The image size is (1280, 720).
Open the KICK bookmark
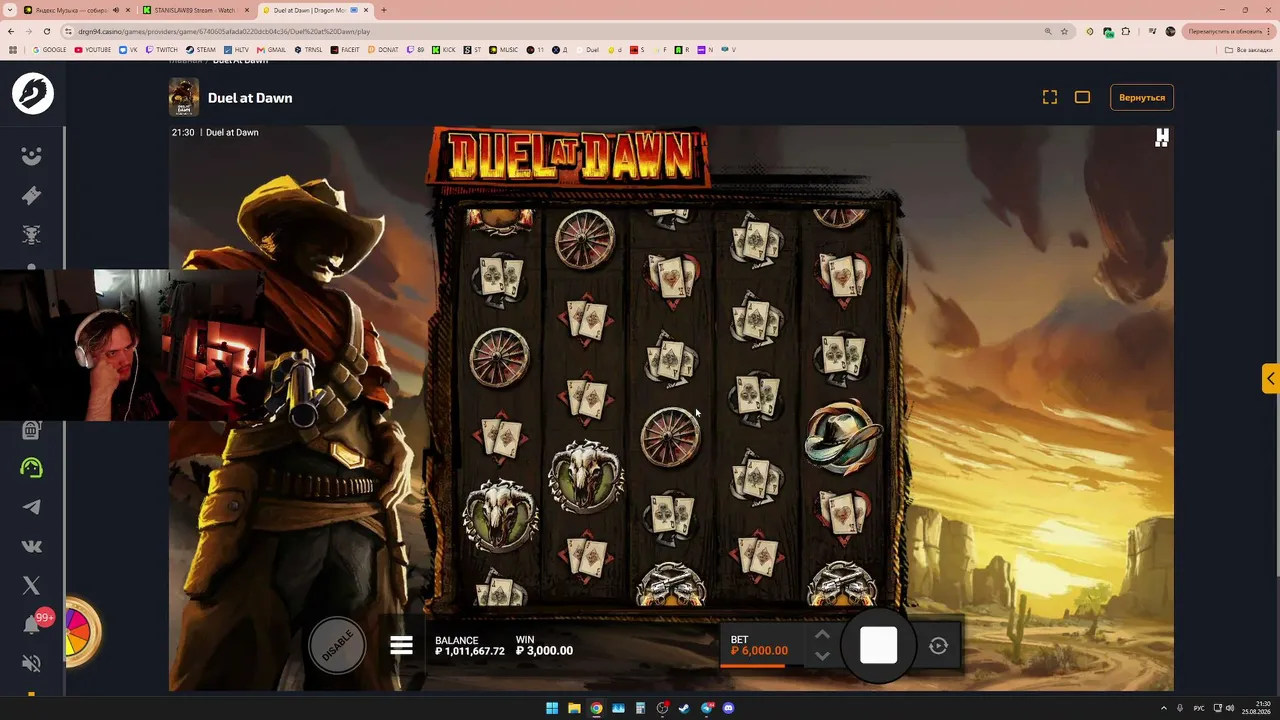pos(443,49)
